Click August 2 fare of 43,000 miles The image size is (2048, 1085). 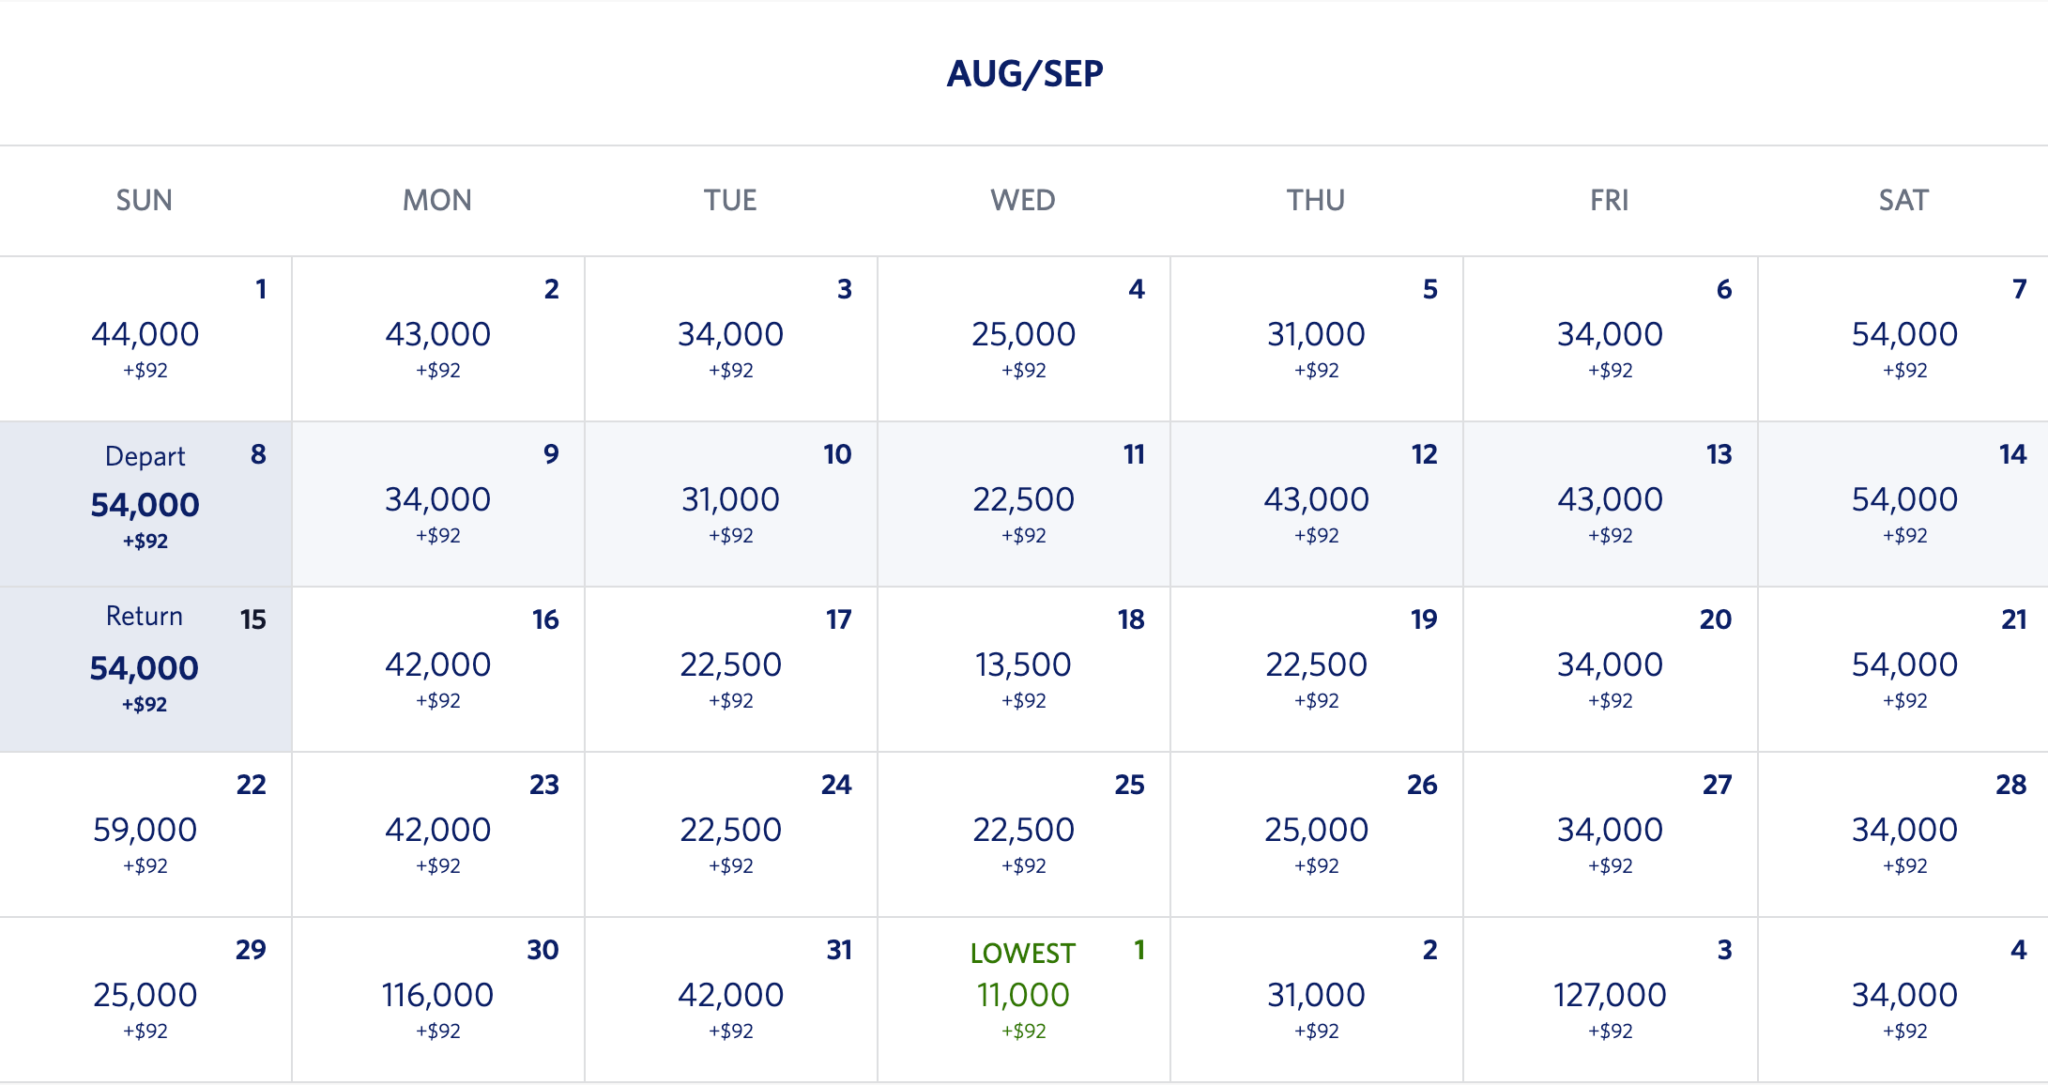click(438, 336)
